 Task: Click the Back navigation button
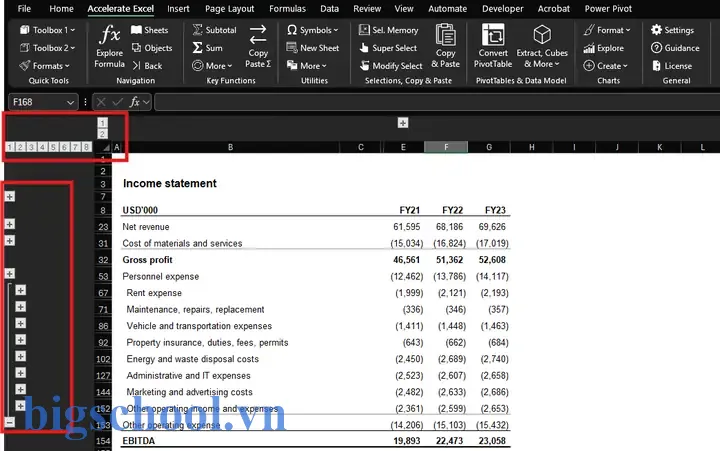click(147, 66)
